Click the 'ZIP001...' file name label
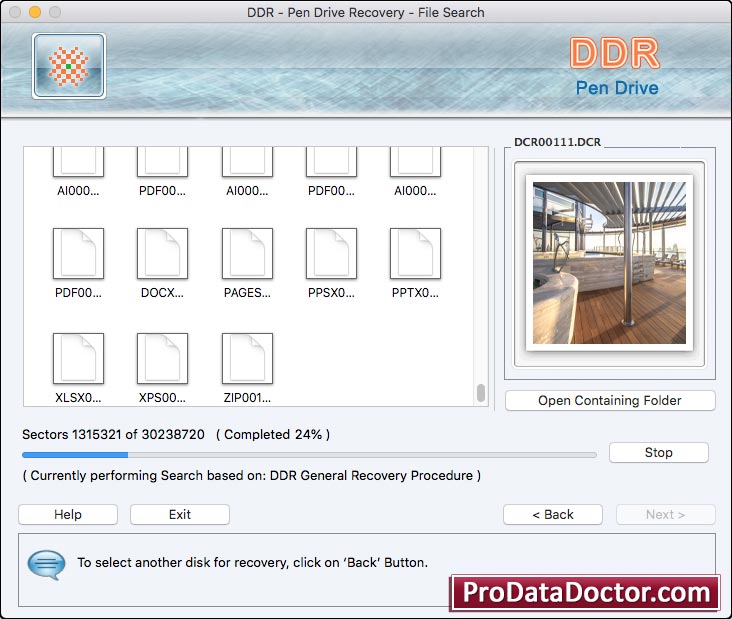The width and height of the screenshot is (732, 619). (247, 398)
